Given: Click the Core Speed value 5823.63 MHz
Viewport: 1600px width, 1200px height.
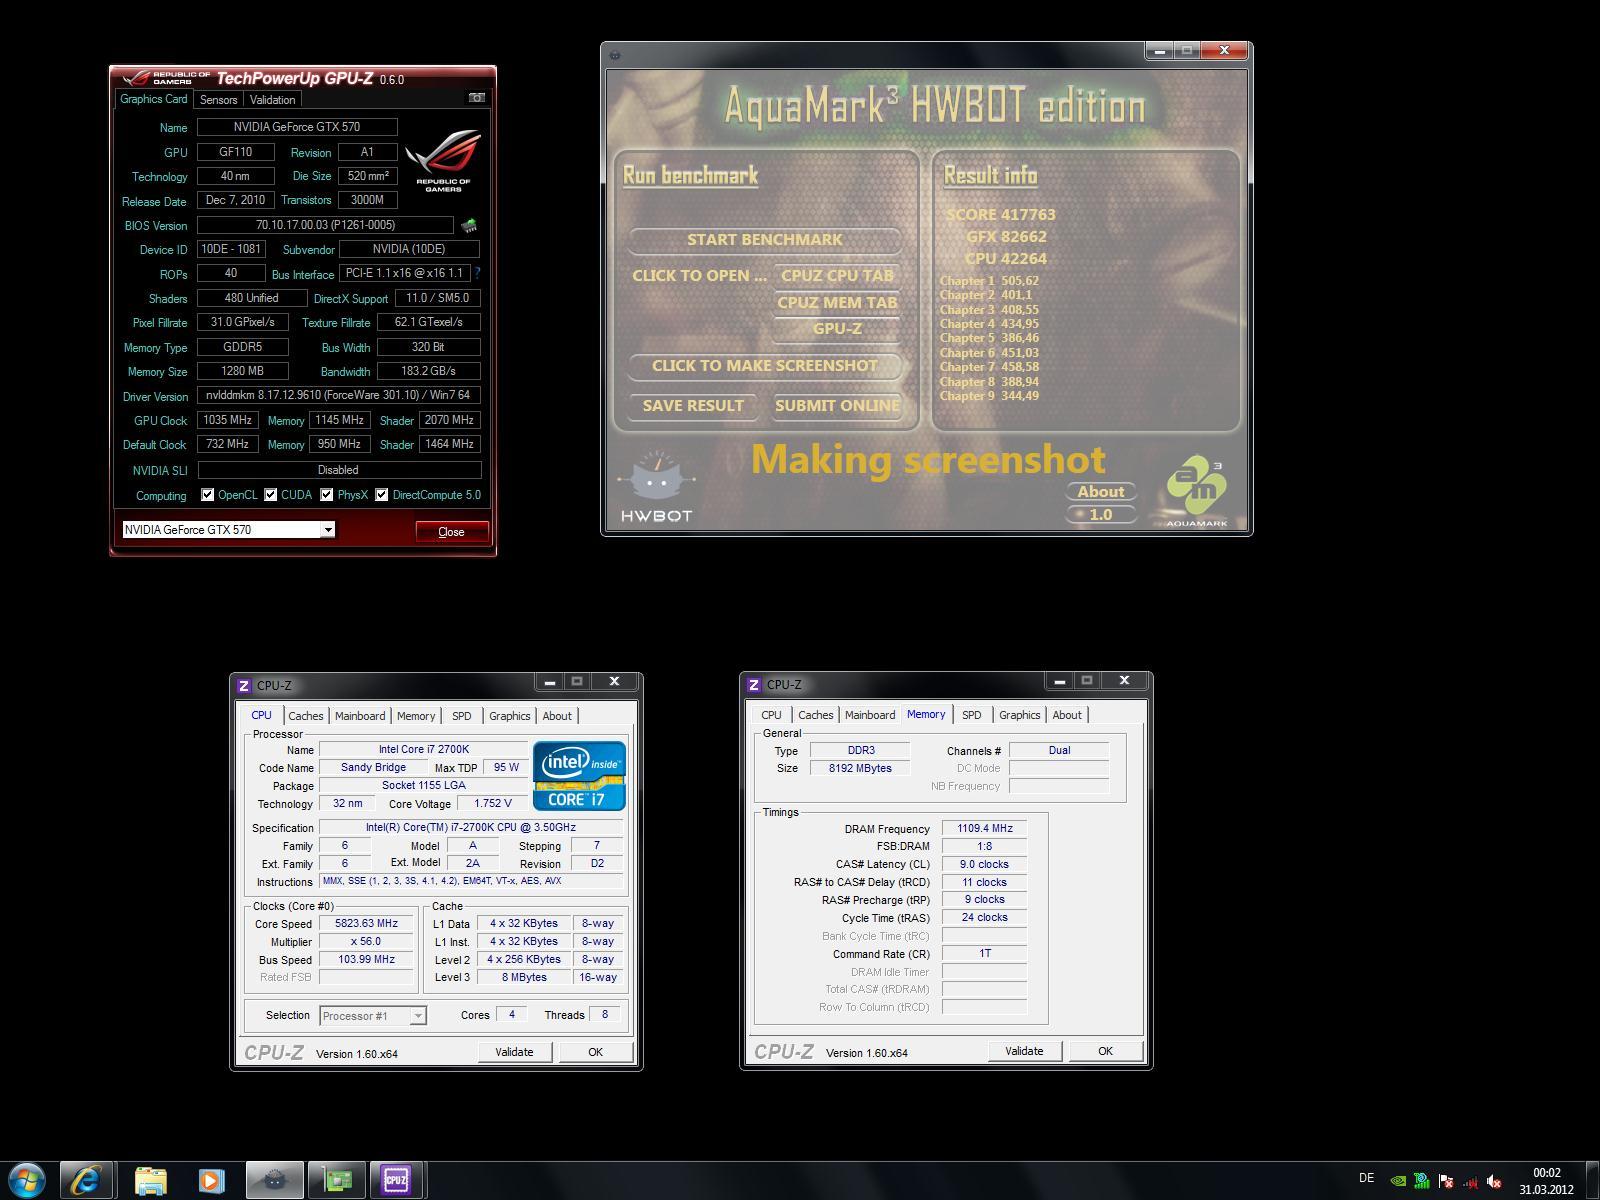Looking at the screenshot, I should (366, 924).
